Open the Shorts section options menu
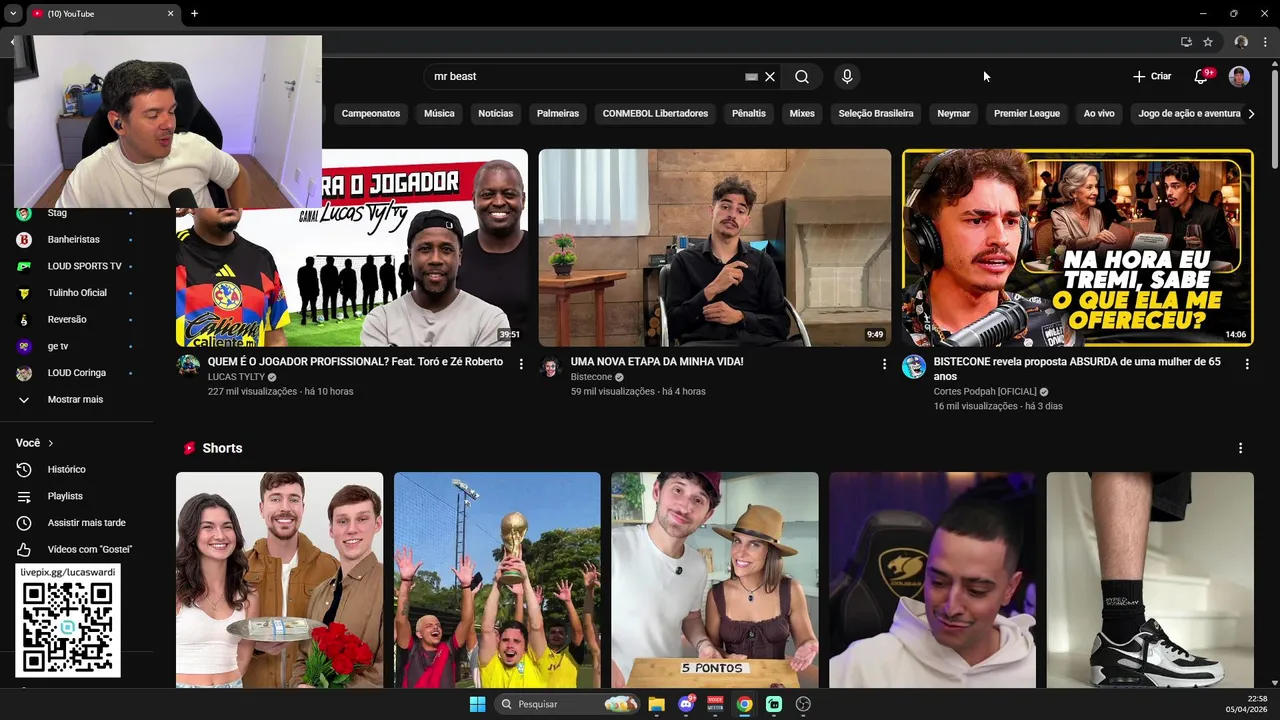 [x=1241, y=449]
